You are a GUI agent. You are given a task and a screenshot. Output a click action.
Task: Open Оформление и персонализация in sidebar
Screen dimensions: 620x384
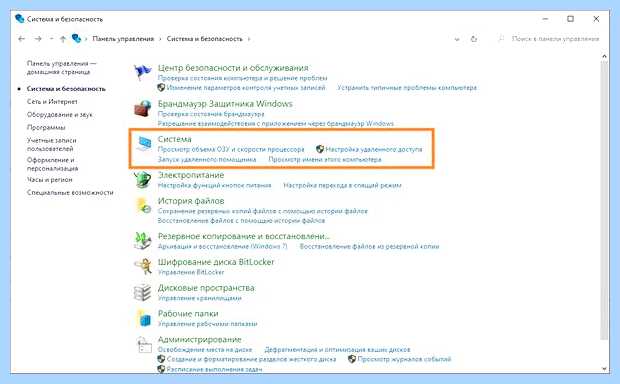tap(53, 164)
